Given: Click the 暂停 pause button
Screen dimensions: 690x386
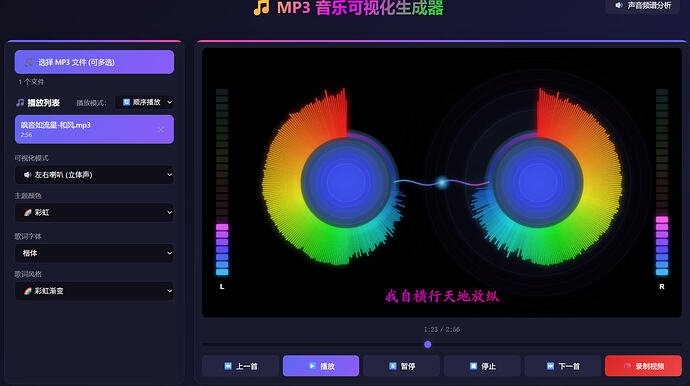Looking at the screenshot, I should 401,366.
